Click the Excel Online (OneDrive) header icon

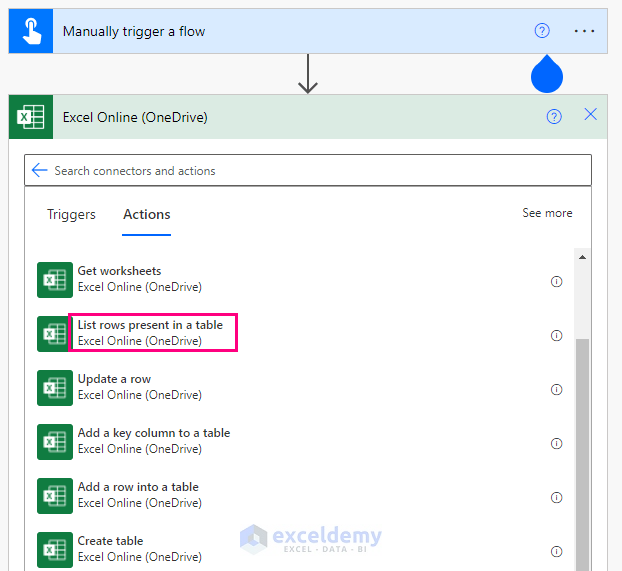point(31,117)
